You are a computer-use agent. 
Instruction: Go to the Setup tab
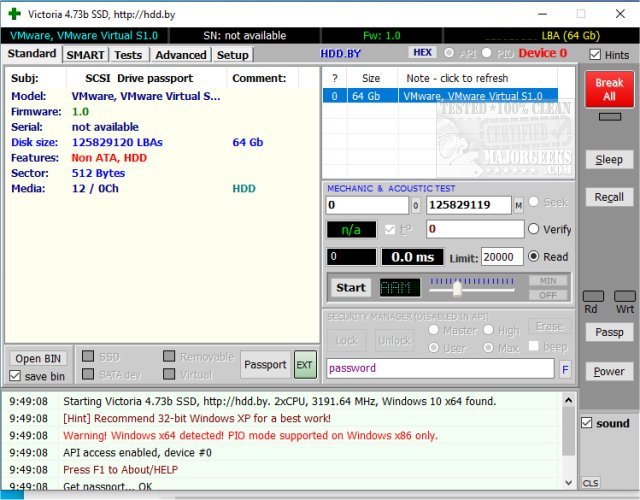coord(233,55)
